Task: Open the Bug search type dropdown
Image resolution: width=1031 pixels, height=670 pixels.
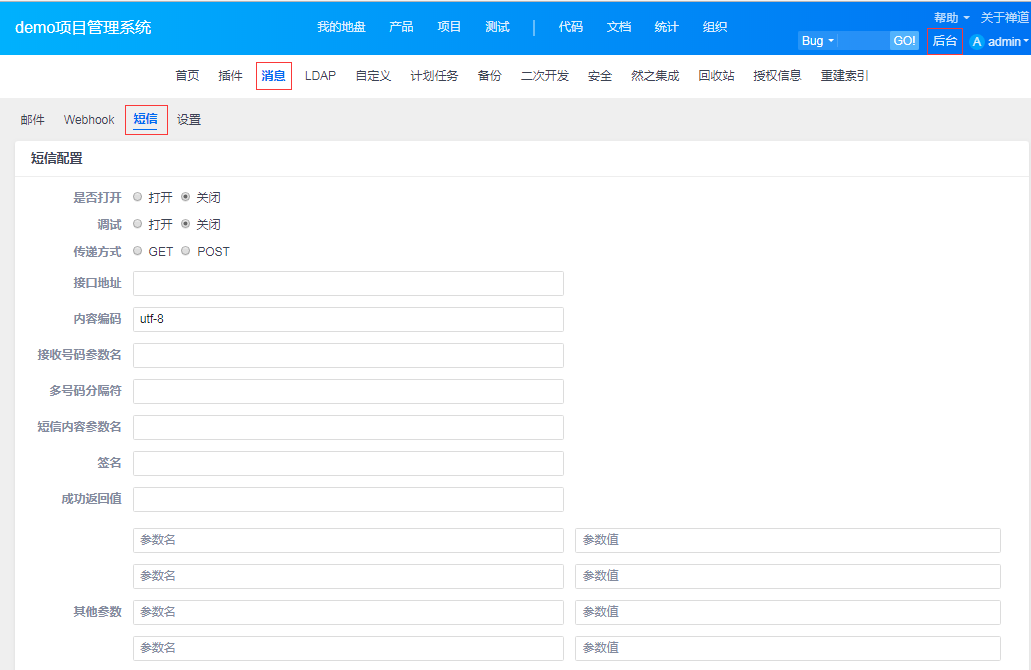Action: pos(817,41)
